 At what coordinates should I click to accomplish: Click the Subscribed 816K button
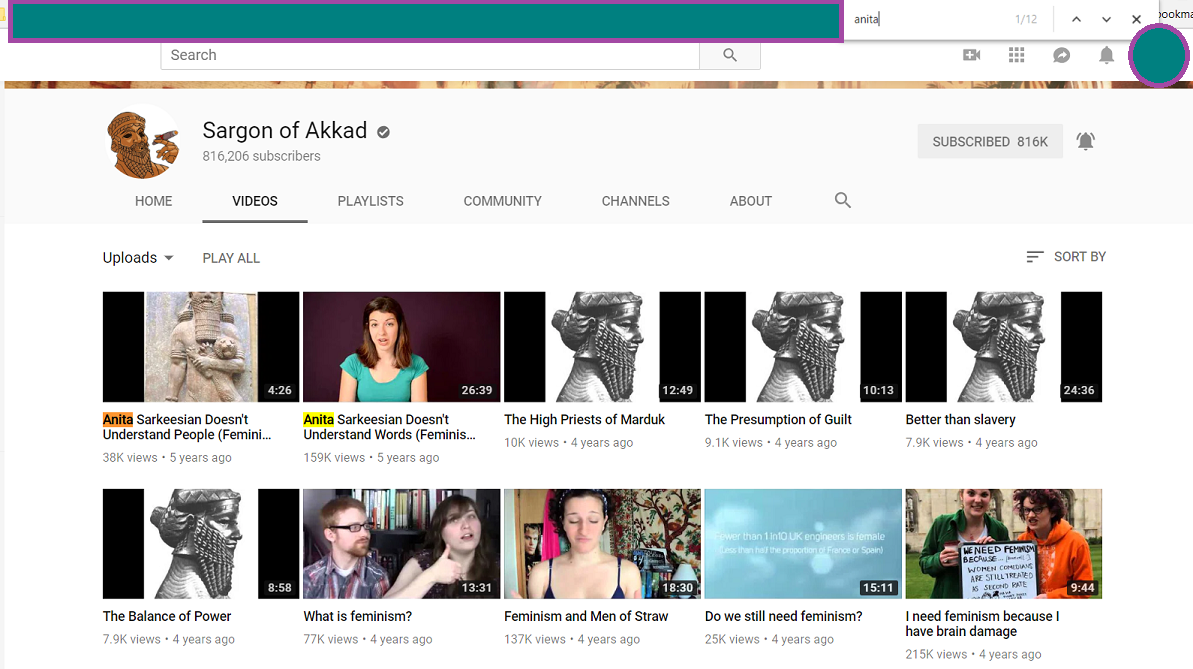(990, 142)
